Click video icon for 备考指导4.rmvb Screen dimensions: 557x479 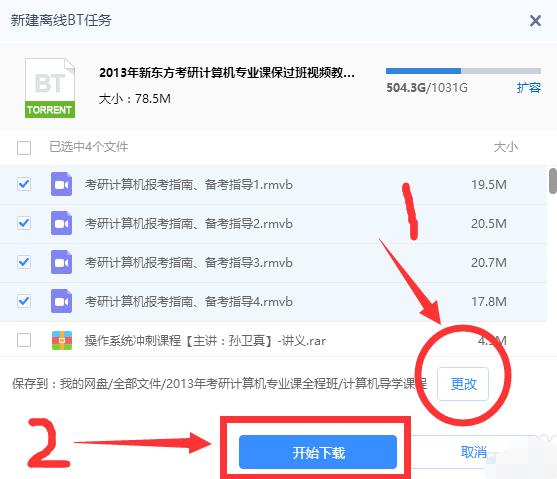click(x=61, y=301)
